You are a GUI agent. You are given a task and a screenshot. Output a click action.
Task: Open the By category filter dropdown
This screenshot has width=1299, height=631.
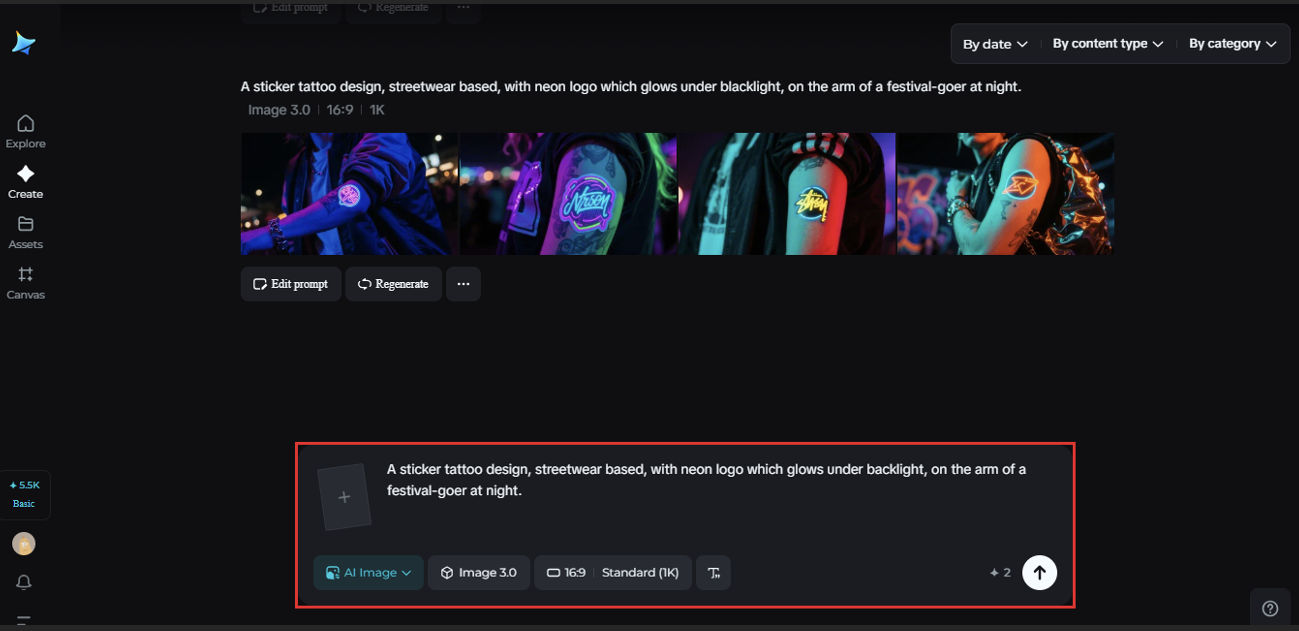1232,44
